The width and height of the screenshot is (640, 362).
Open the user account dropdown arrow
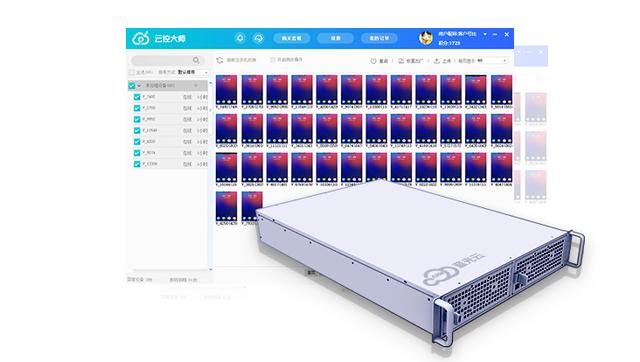pos(485,34)
